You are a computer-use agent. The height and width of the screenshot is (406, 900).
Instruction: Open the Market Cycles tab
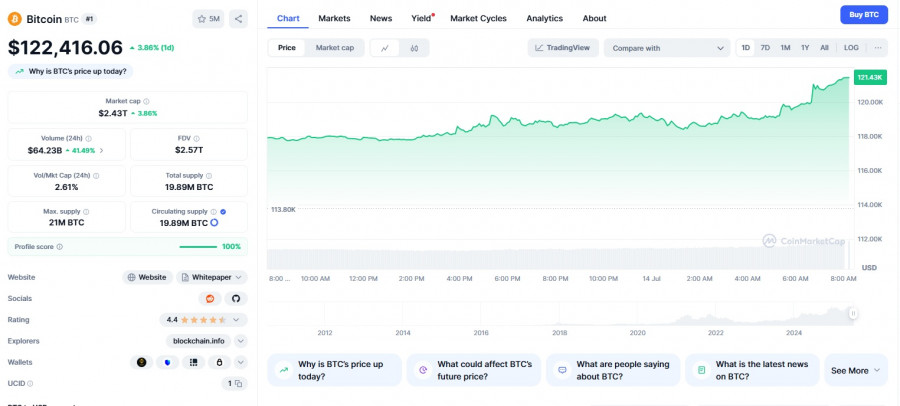coord(478,18)
